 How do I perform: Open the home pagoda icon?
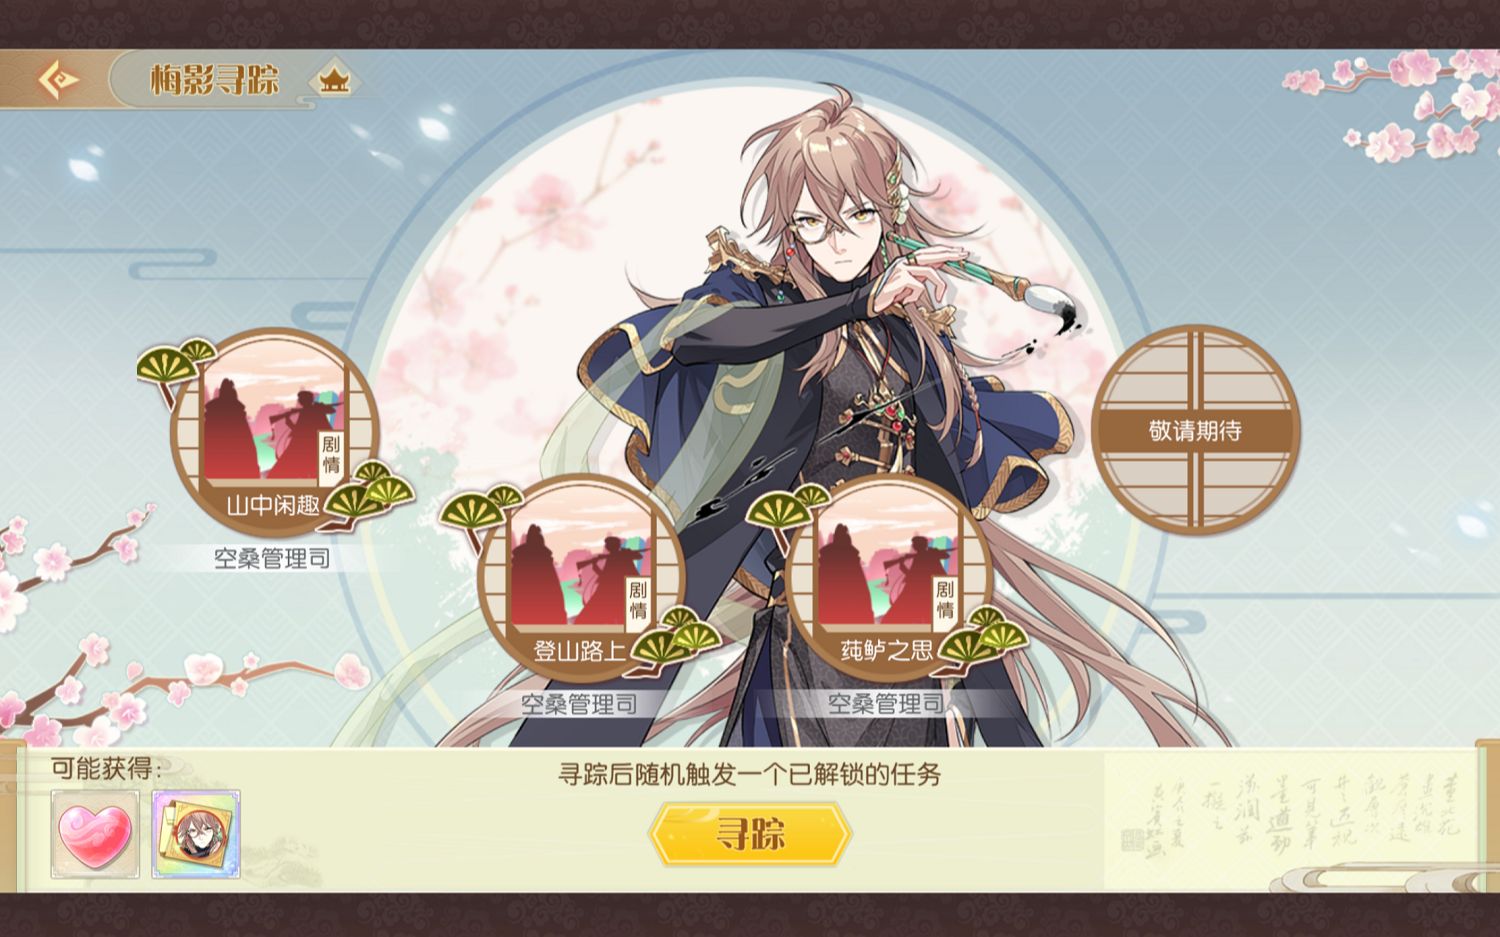[334, 80]
